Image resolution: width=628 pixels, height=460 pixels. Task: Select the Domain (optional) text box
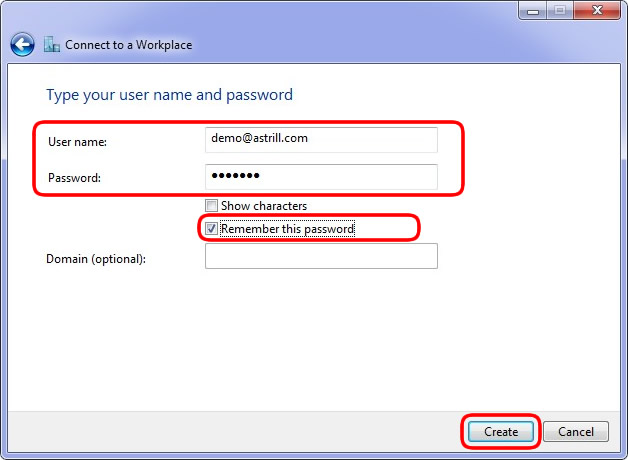point(321,257)
